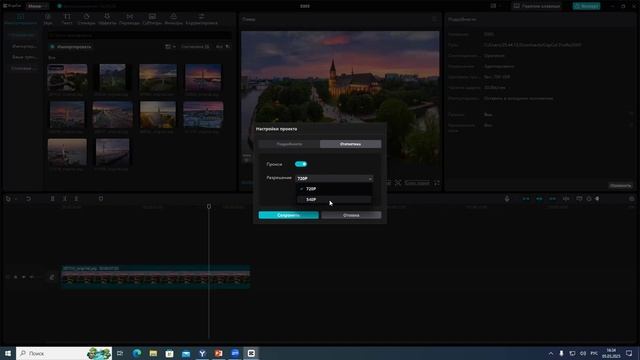The image size is (640, 360).
Task: Open the Adjustment (Корректировка) tab
Action: (x=202, y=19)
